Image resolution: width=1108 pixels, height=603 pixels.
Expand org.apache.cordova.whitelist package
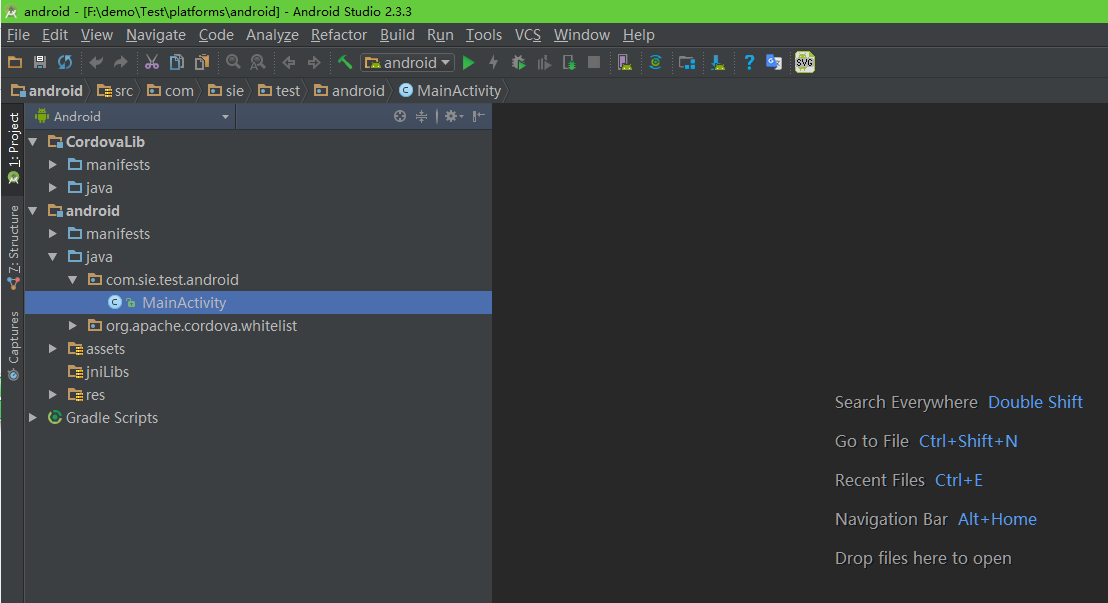(x=73, y=326)
